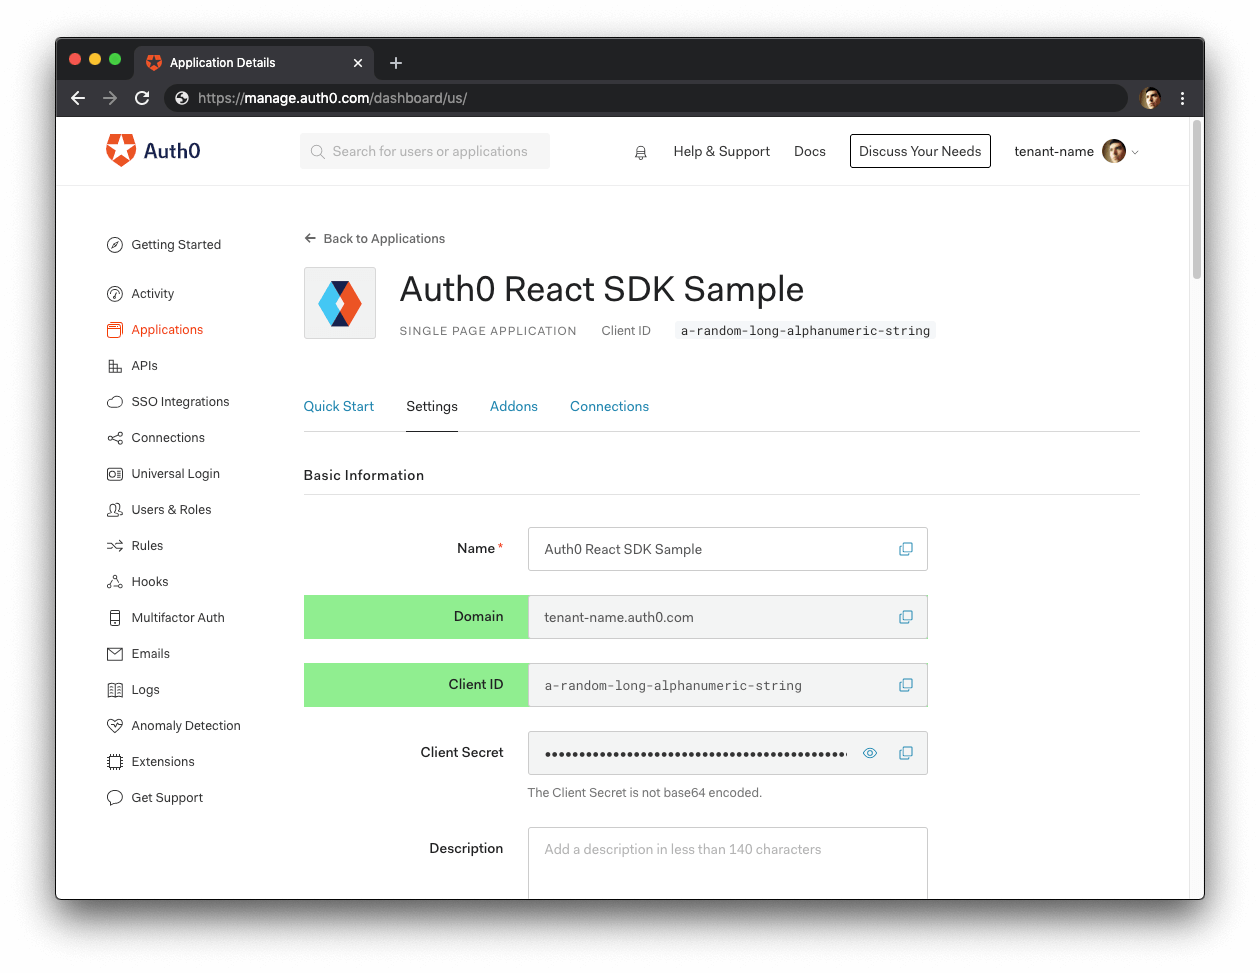Click the Users & Roles sidebar icon
Image resolution: width=1260 pixels, height=973 pixels.
pos(115,510)
